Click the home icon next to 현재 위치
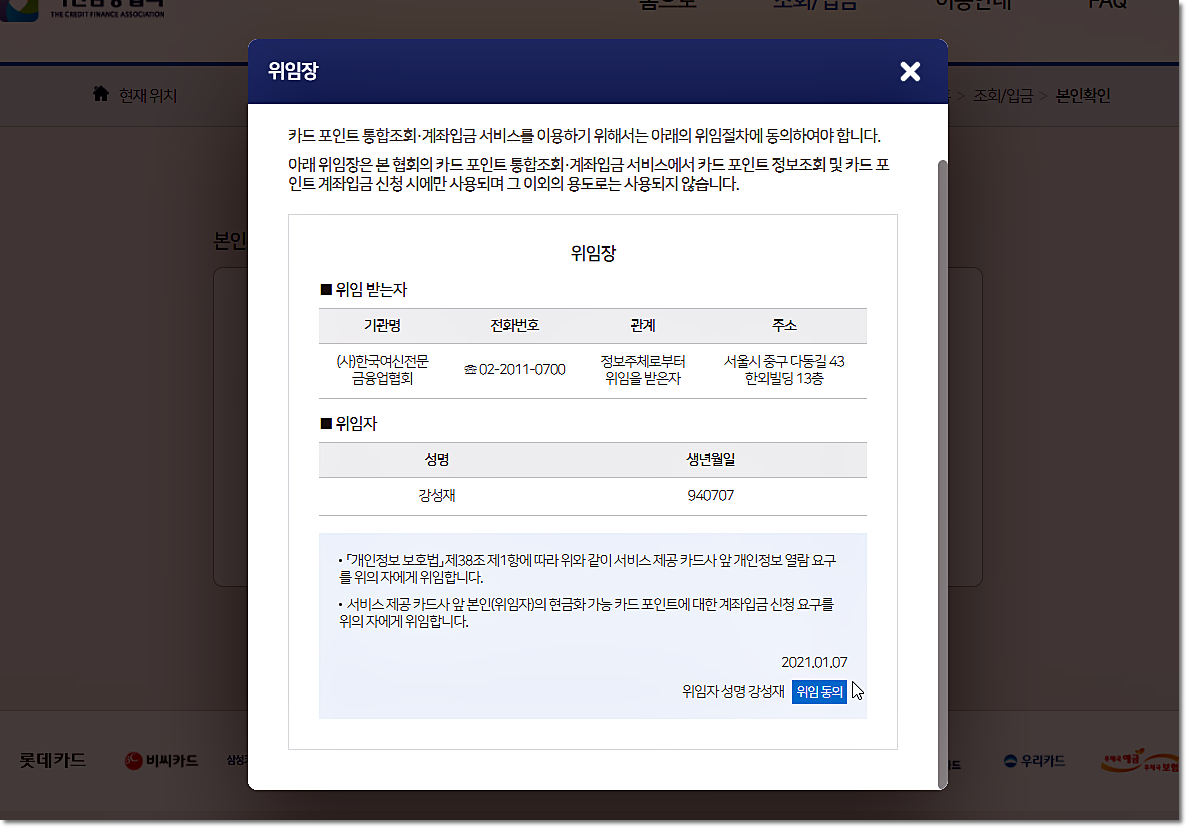 101,94
